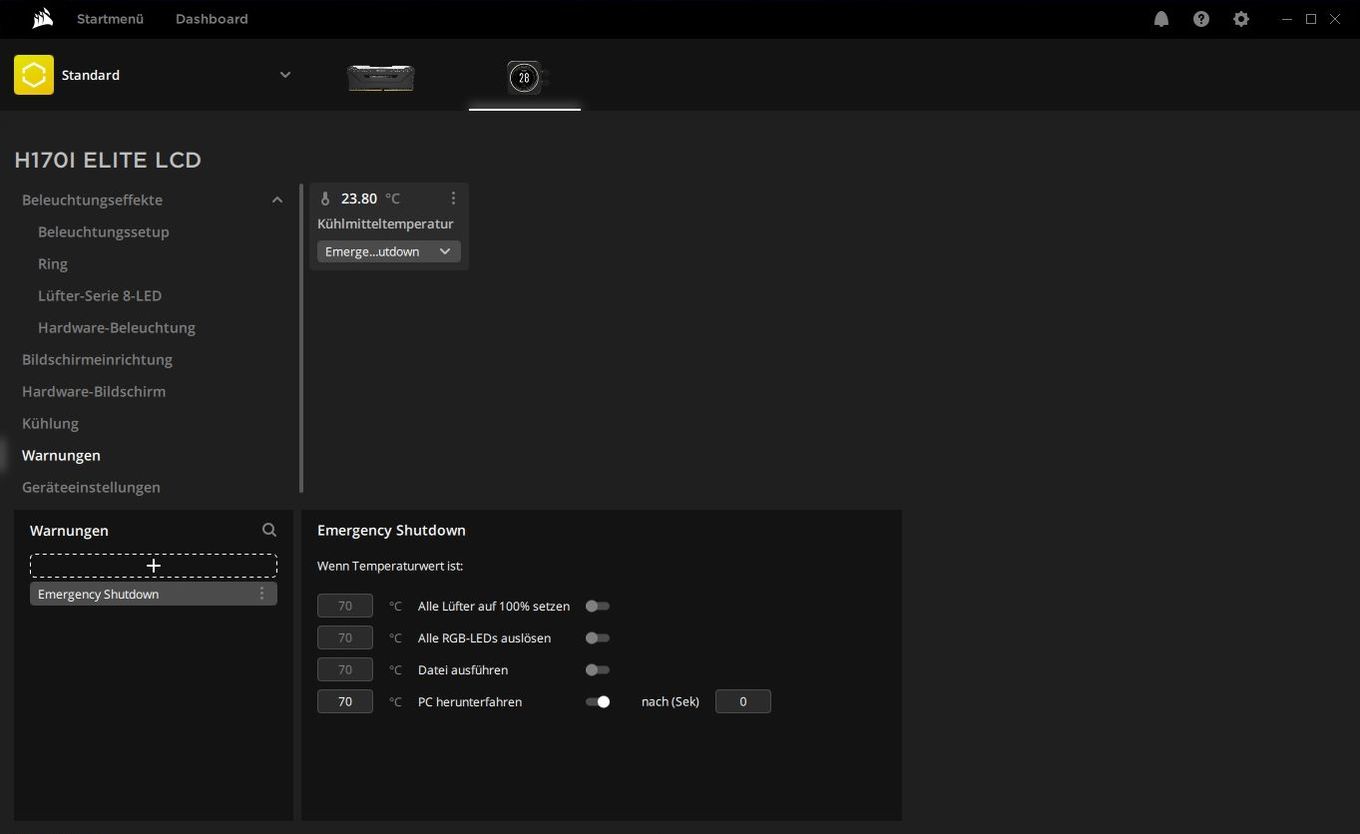Search warnings with the magnifier icon

tap(269, 530)
